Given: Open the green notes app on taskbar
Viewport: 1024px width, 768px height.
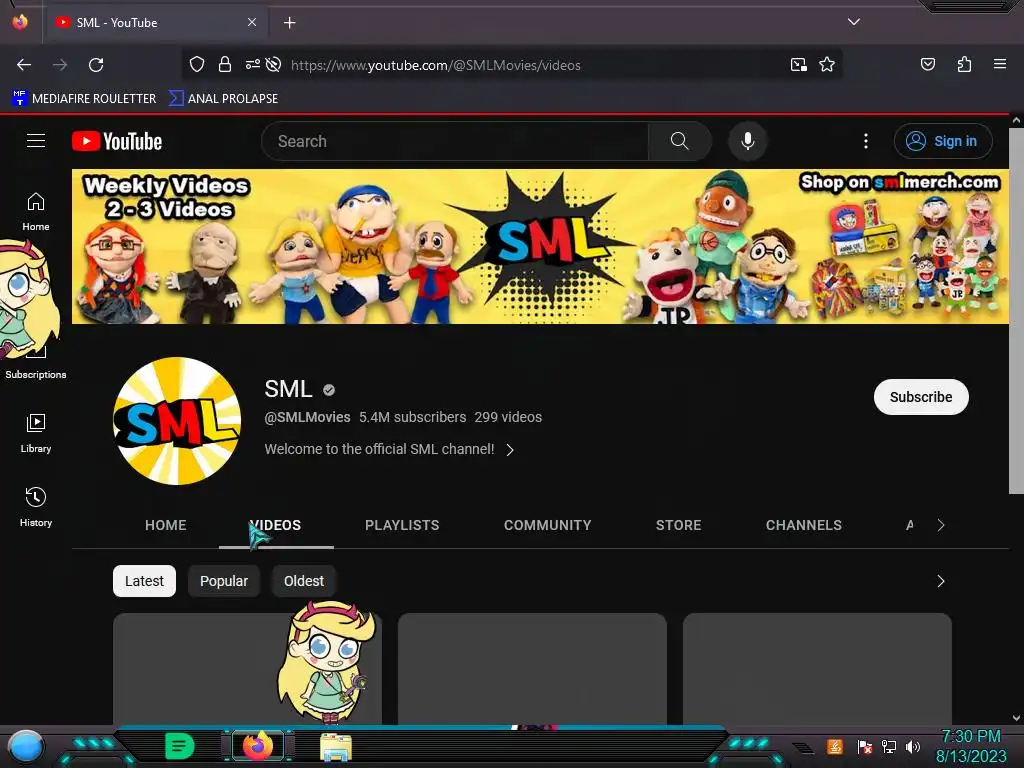Looking at the screenshot, I should 180,746.
